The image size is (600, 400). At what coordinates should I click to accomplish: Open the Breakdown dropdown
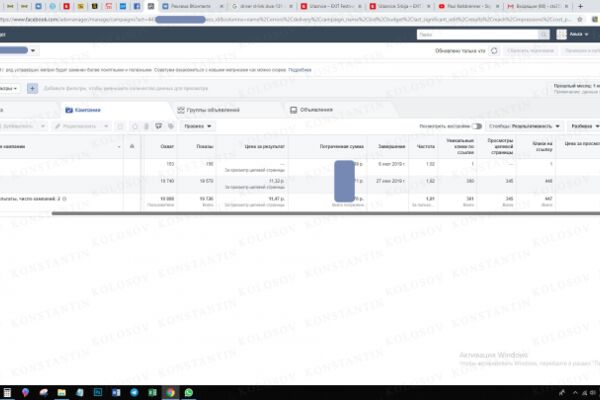click(x=584, y=126)
